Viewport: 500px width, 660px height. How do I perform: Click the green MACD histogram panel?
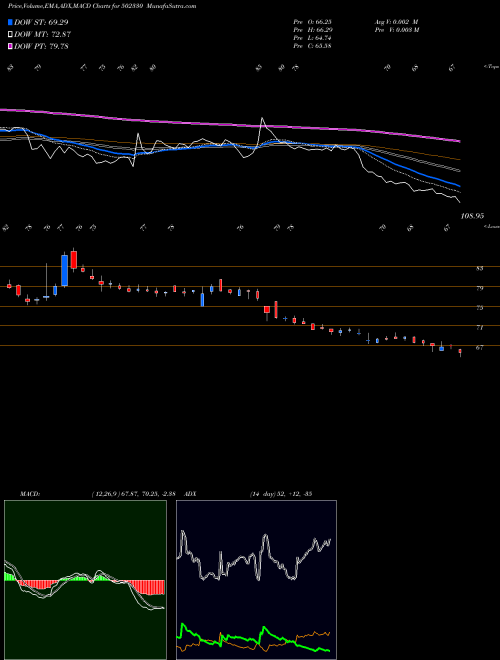[x=85, y=580]
